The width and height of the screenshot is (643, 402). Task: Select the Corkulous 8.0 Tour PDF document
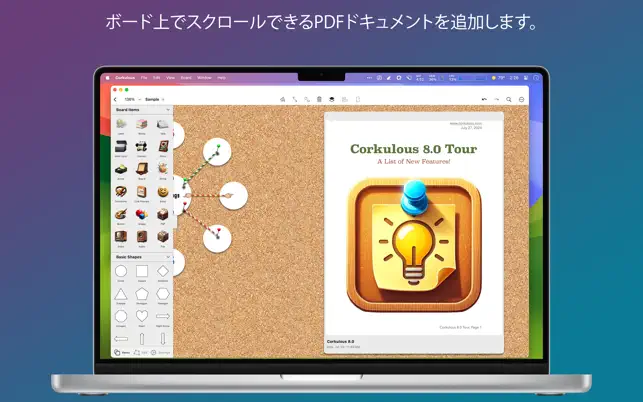coord(414,233)
